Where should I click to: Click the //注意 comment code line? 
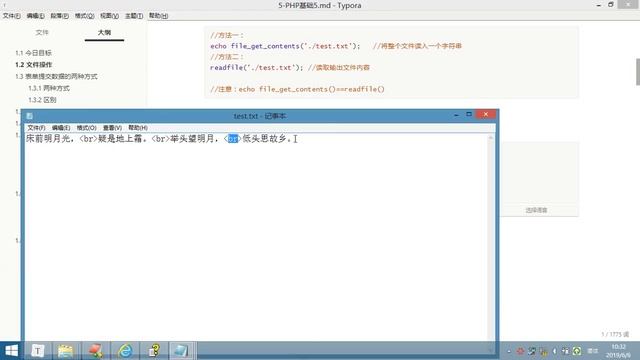297,89
